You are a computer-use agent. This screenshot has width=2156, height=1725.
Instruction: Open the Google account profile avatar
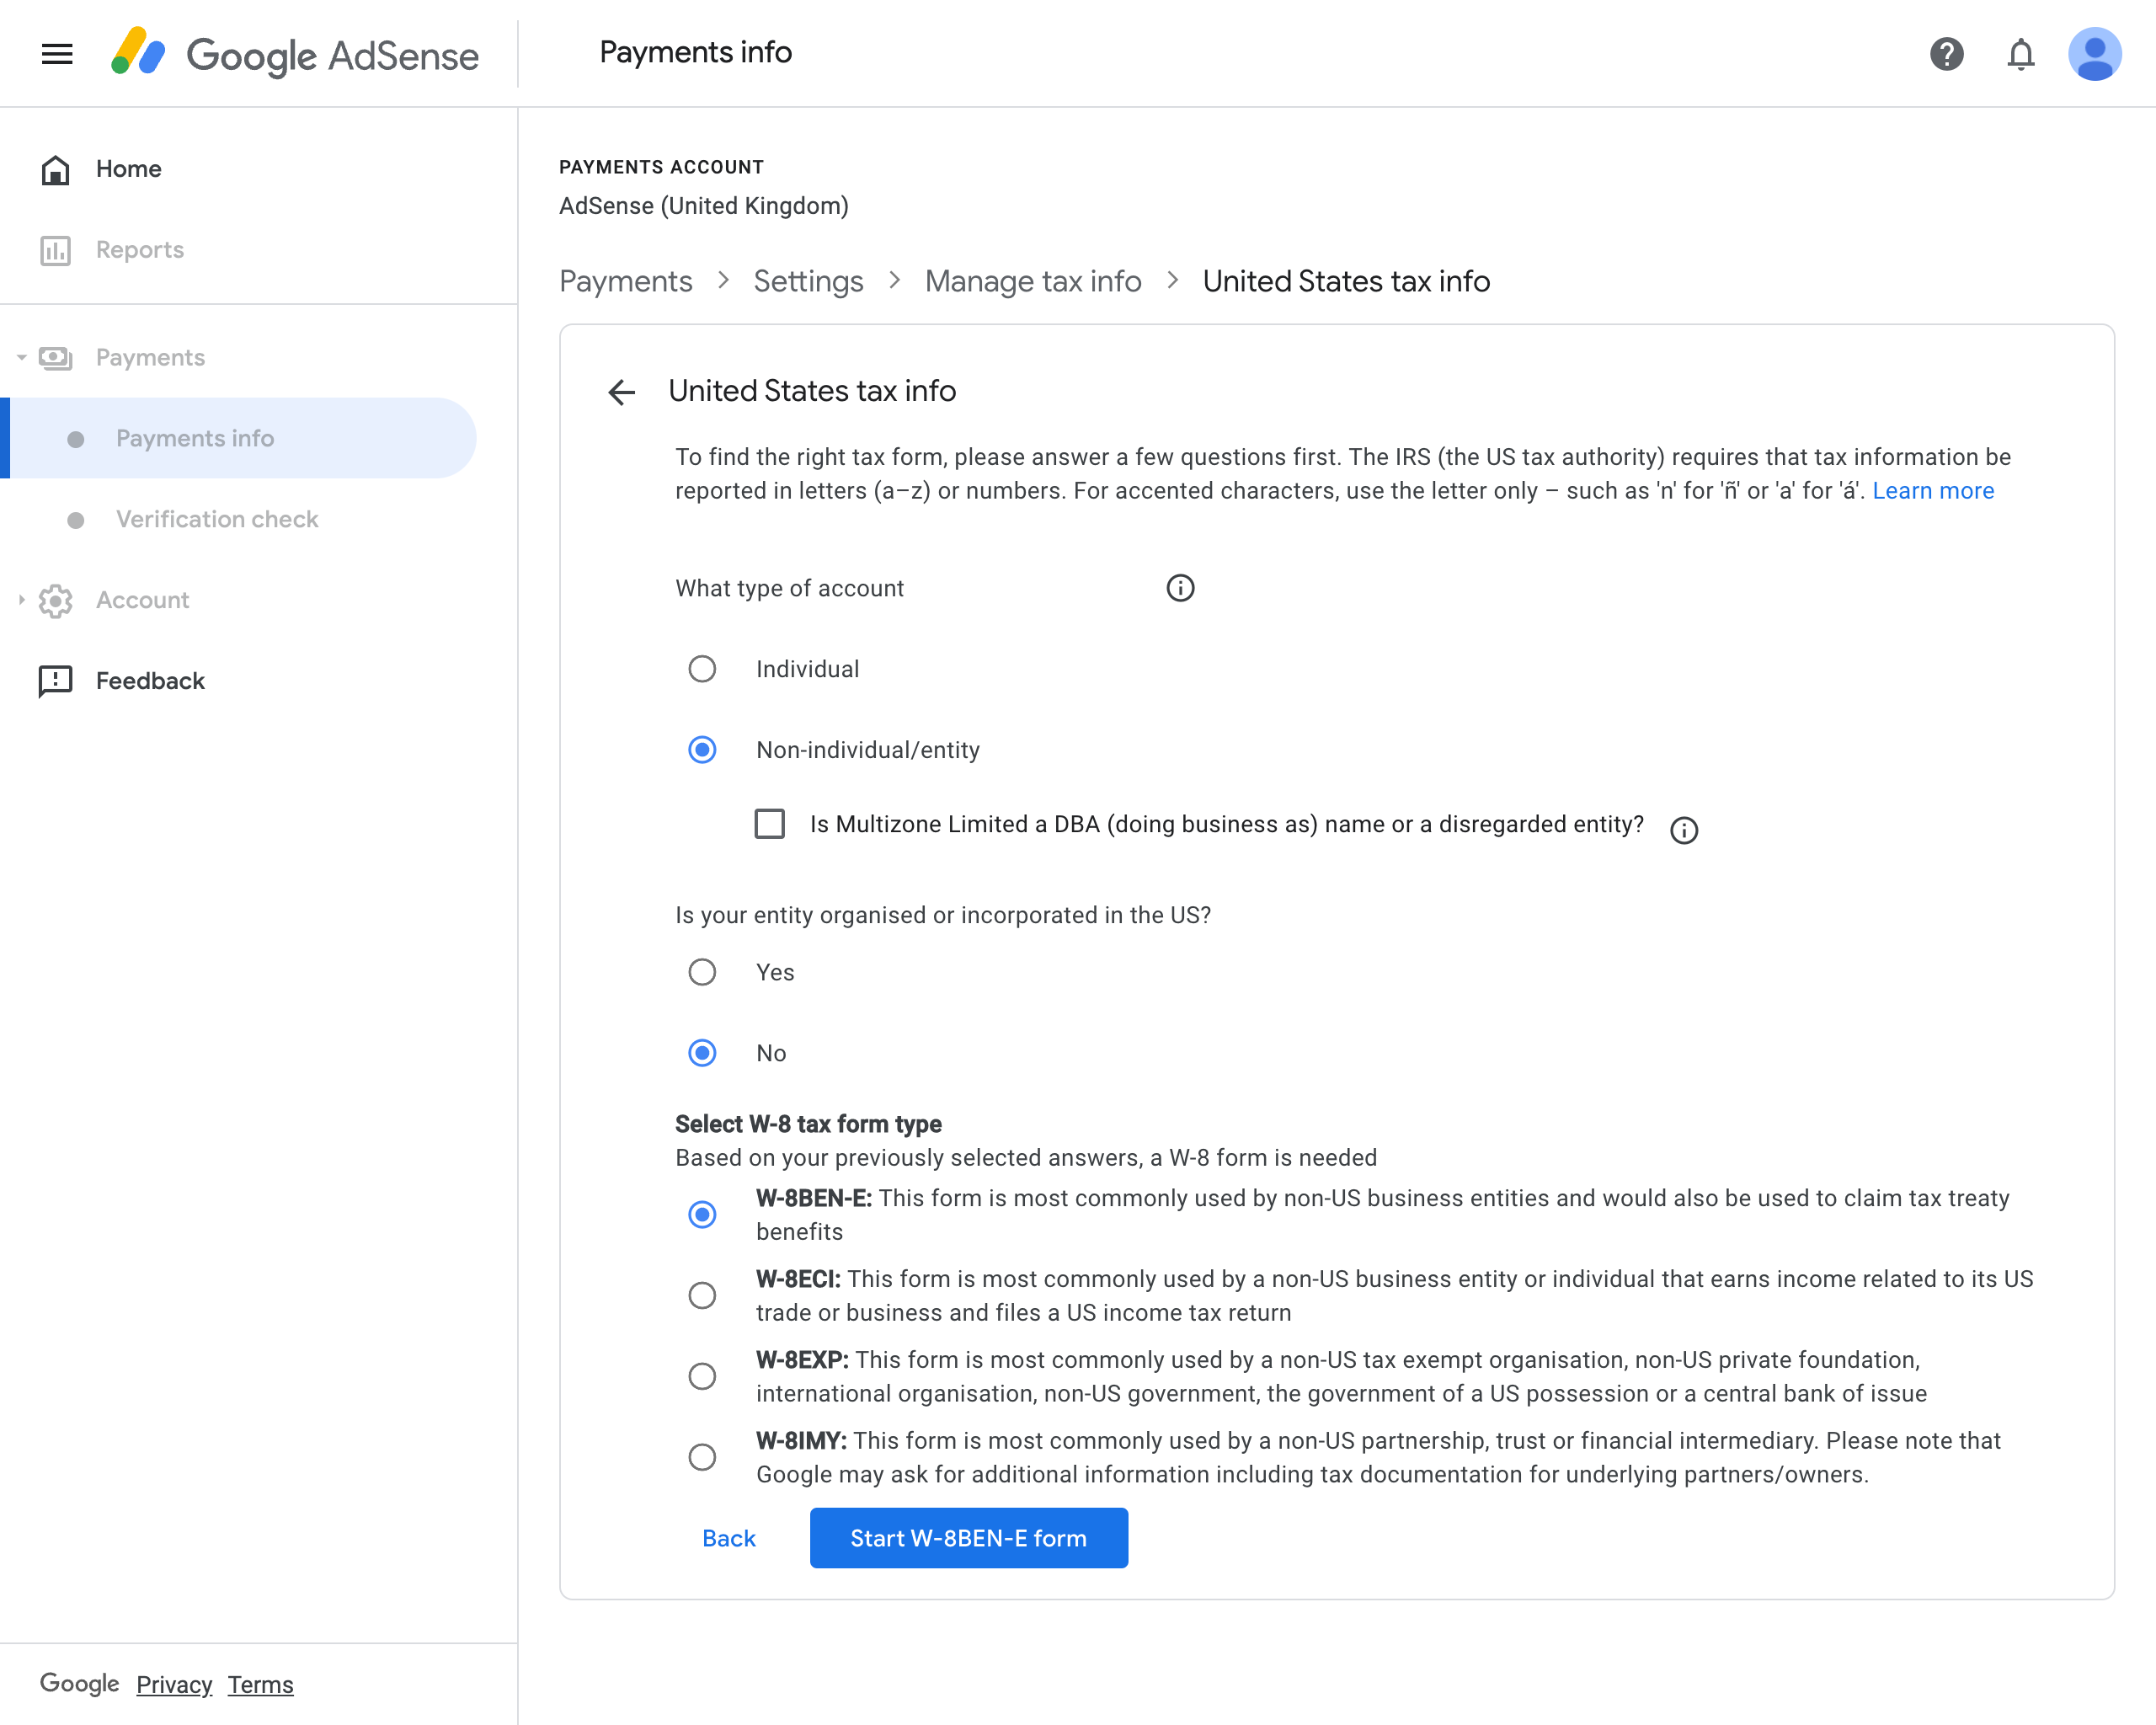point(2095,54)
